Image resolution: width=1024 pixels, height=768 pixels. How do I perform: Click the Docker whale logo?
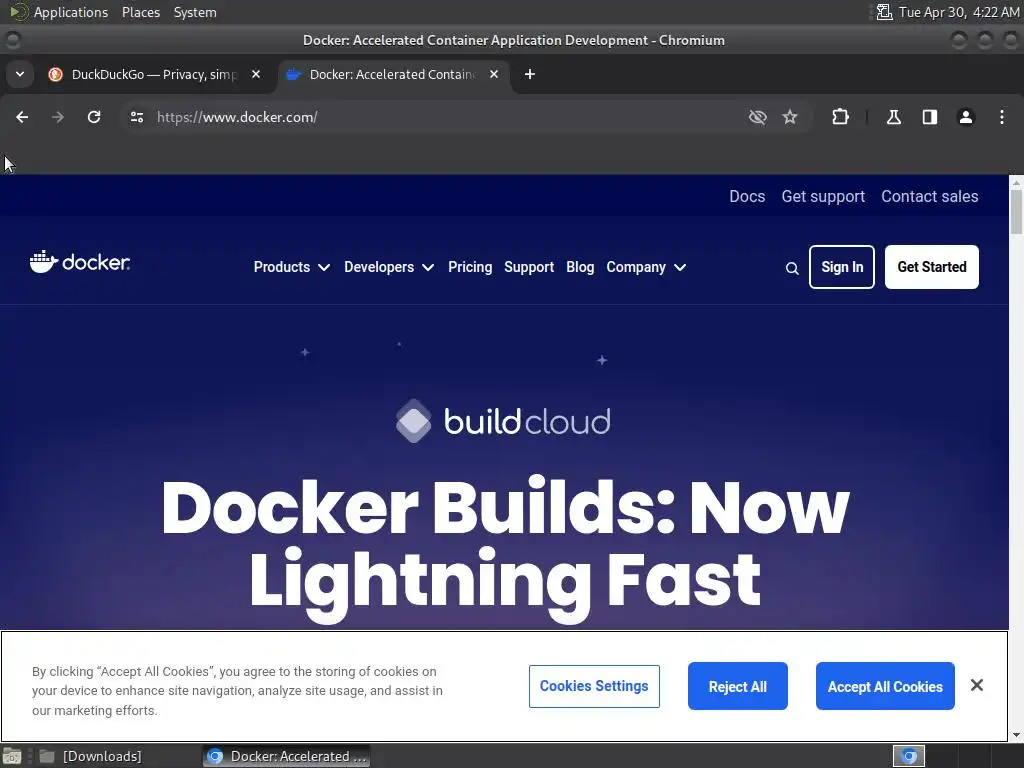click(x=80, y=262)
